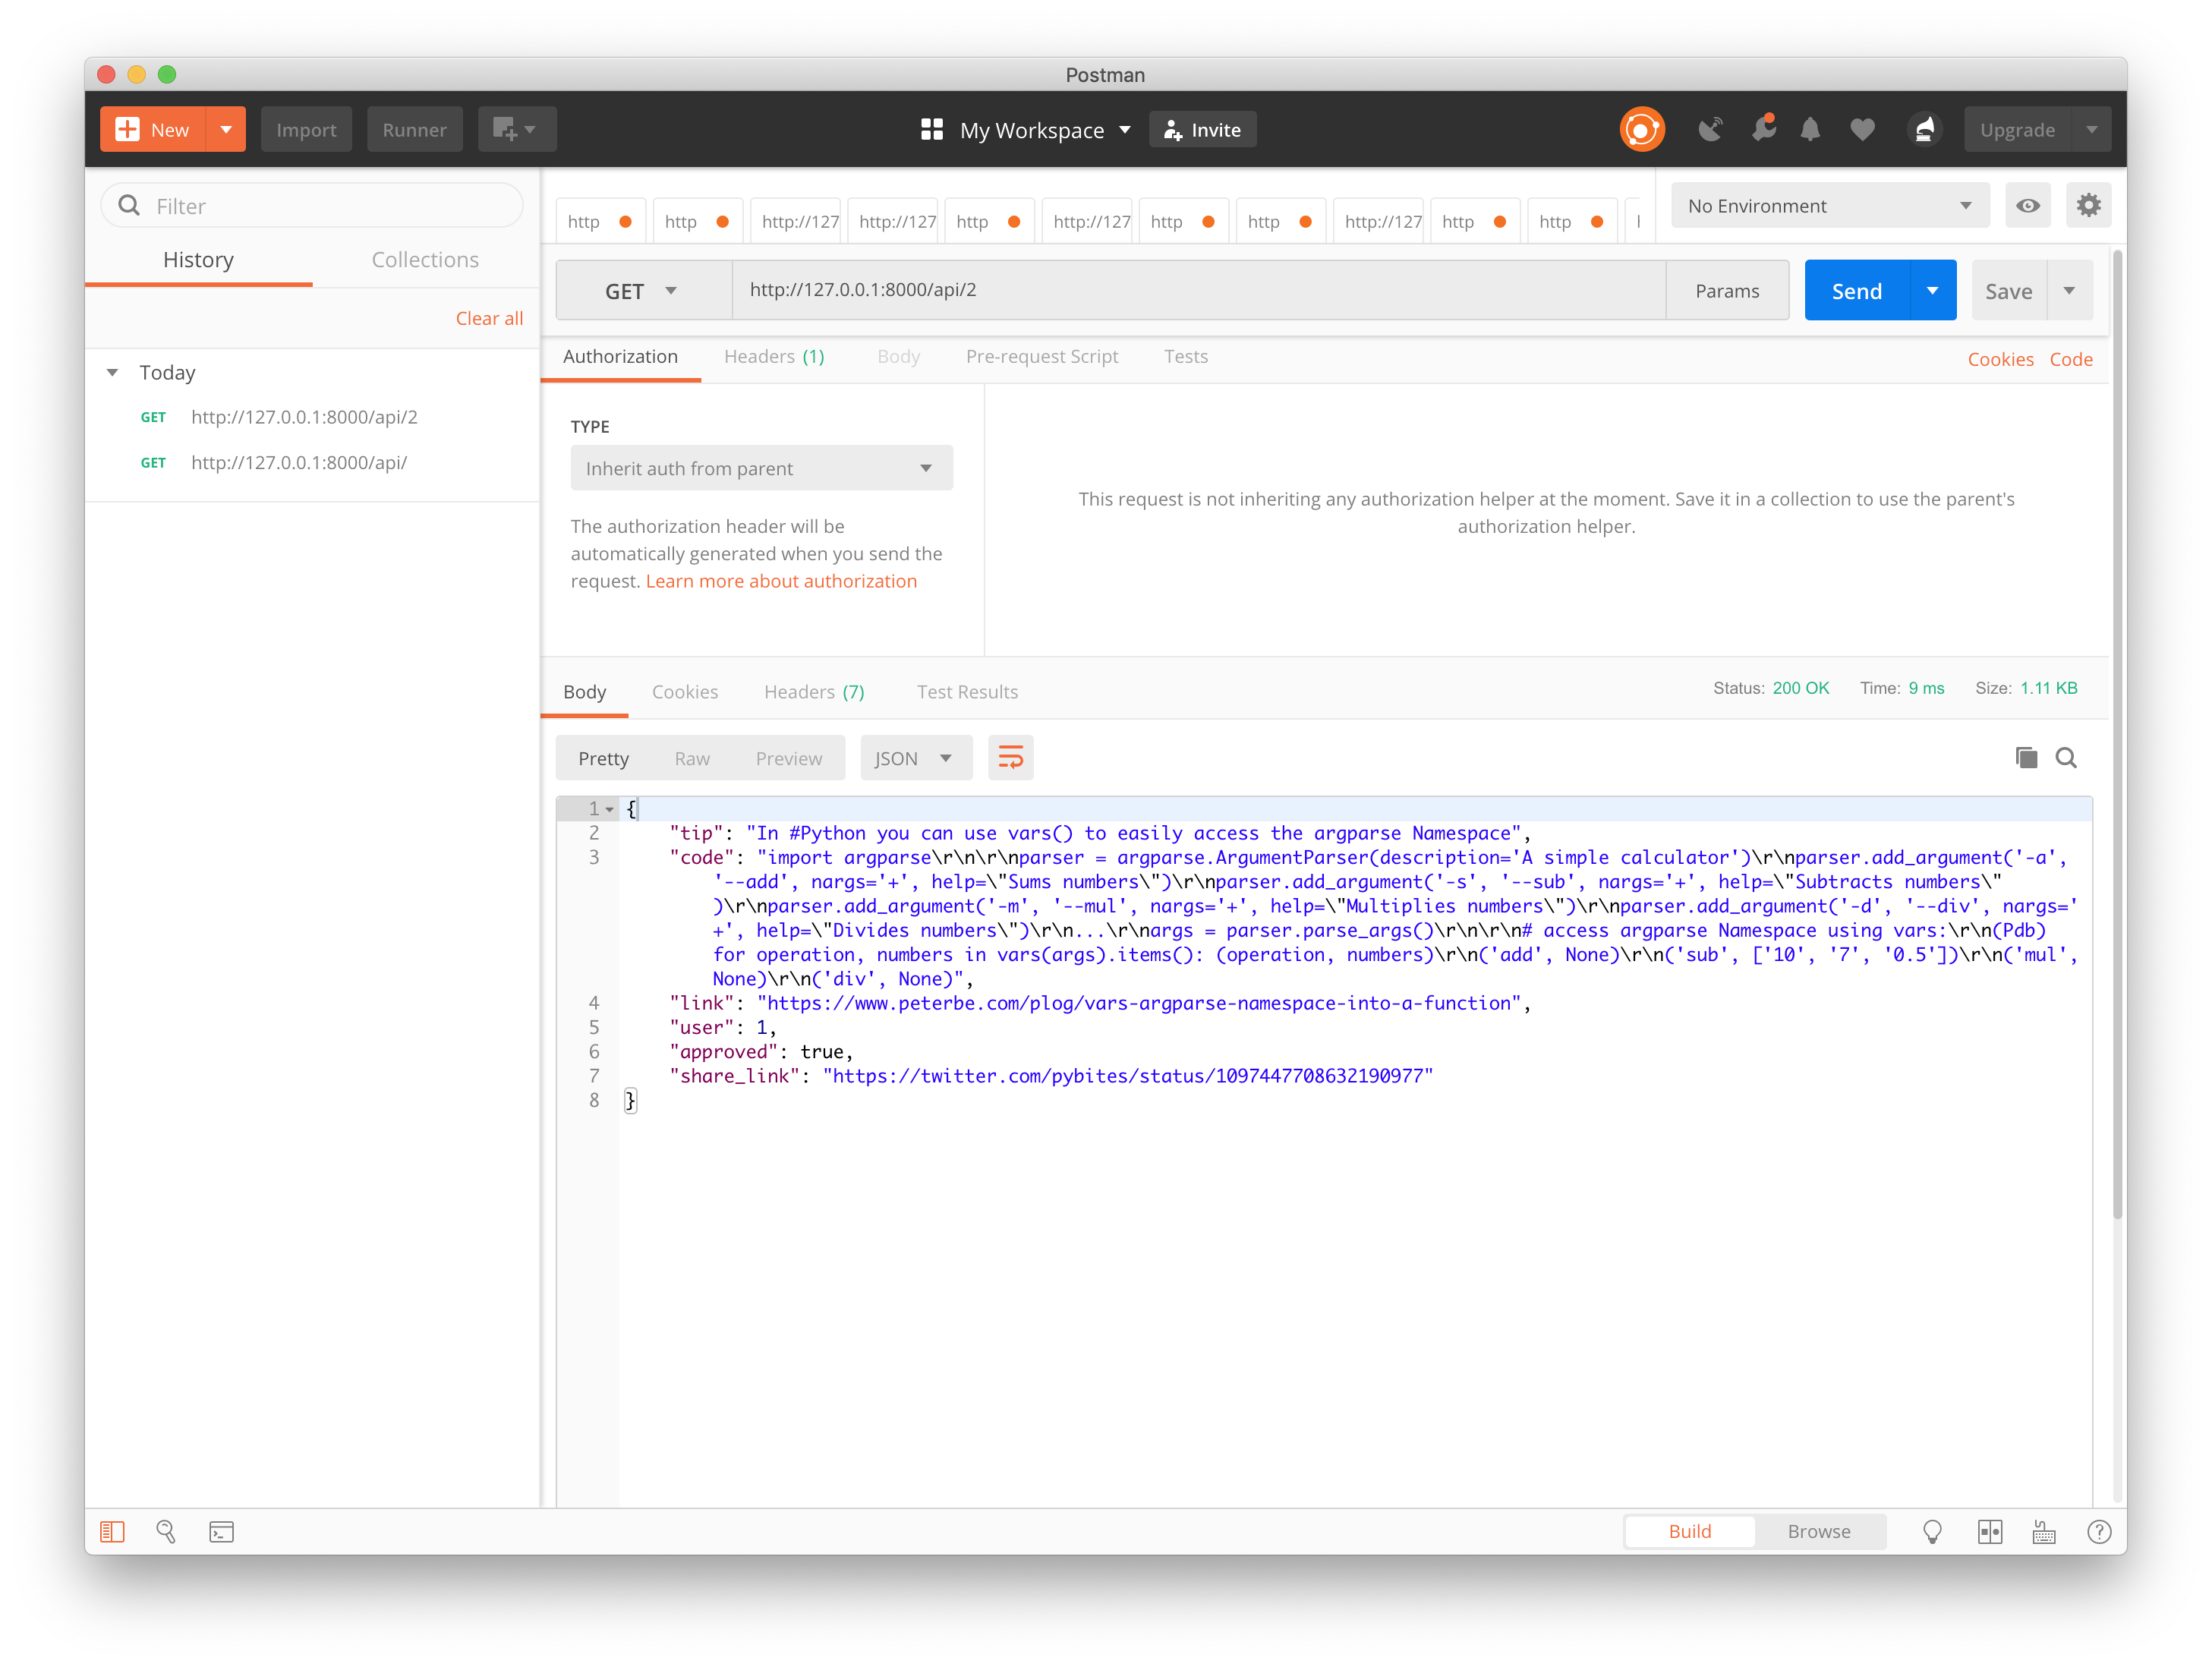
Task: Expand the No Environment dropdown
Action: click(x=1829, y=206)
